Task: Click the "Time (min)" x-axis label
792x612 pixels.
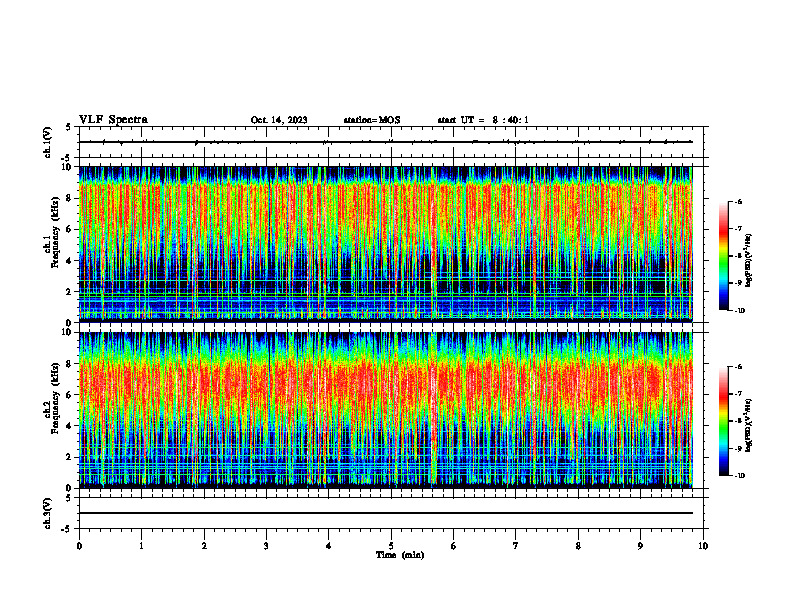Action: coord(400,555)
